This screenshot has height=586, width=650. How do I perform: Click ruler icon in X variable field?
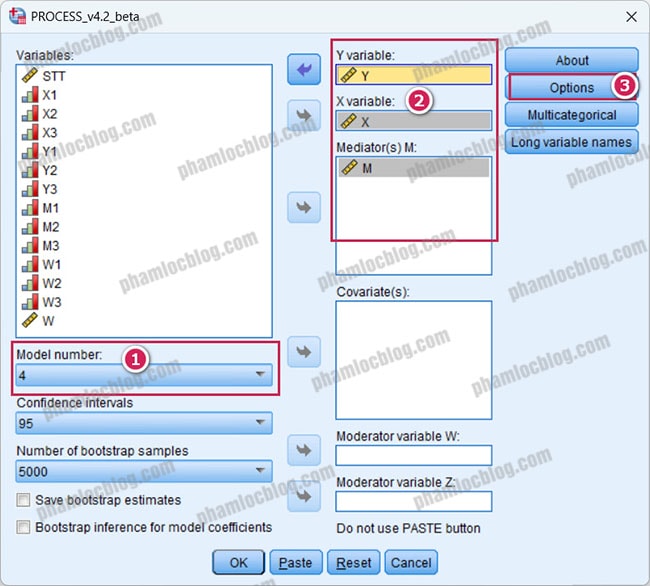pyautogui.click(x=348, y=121)
